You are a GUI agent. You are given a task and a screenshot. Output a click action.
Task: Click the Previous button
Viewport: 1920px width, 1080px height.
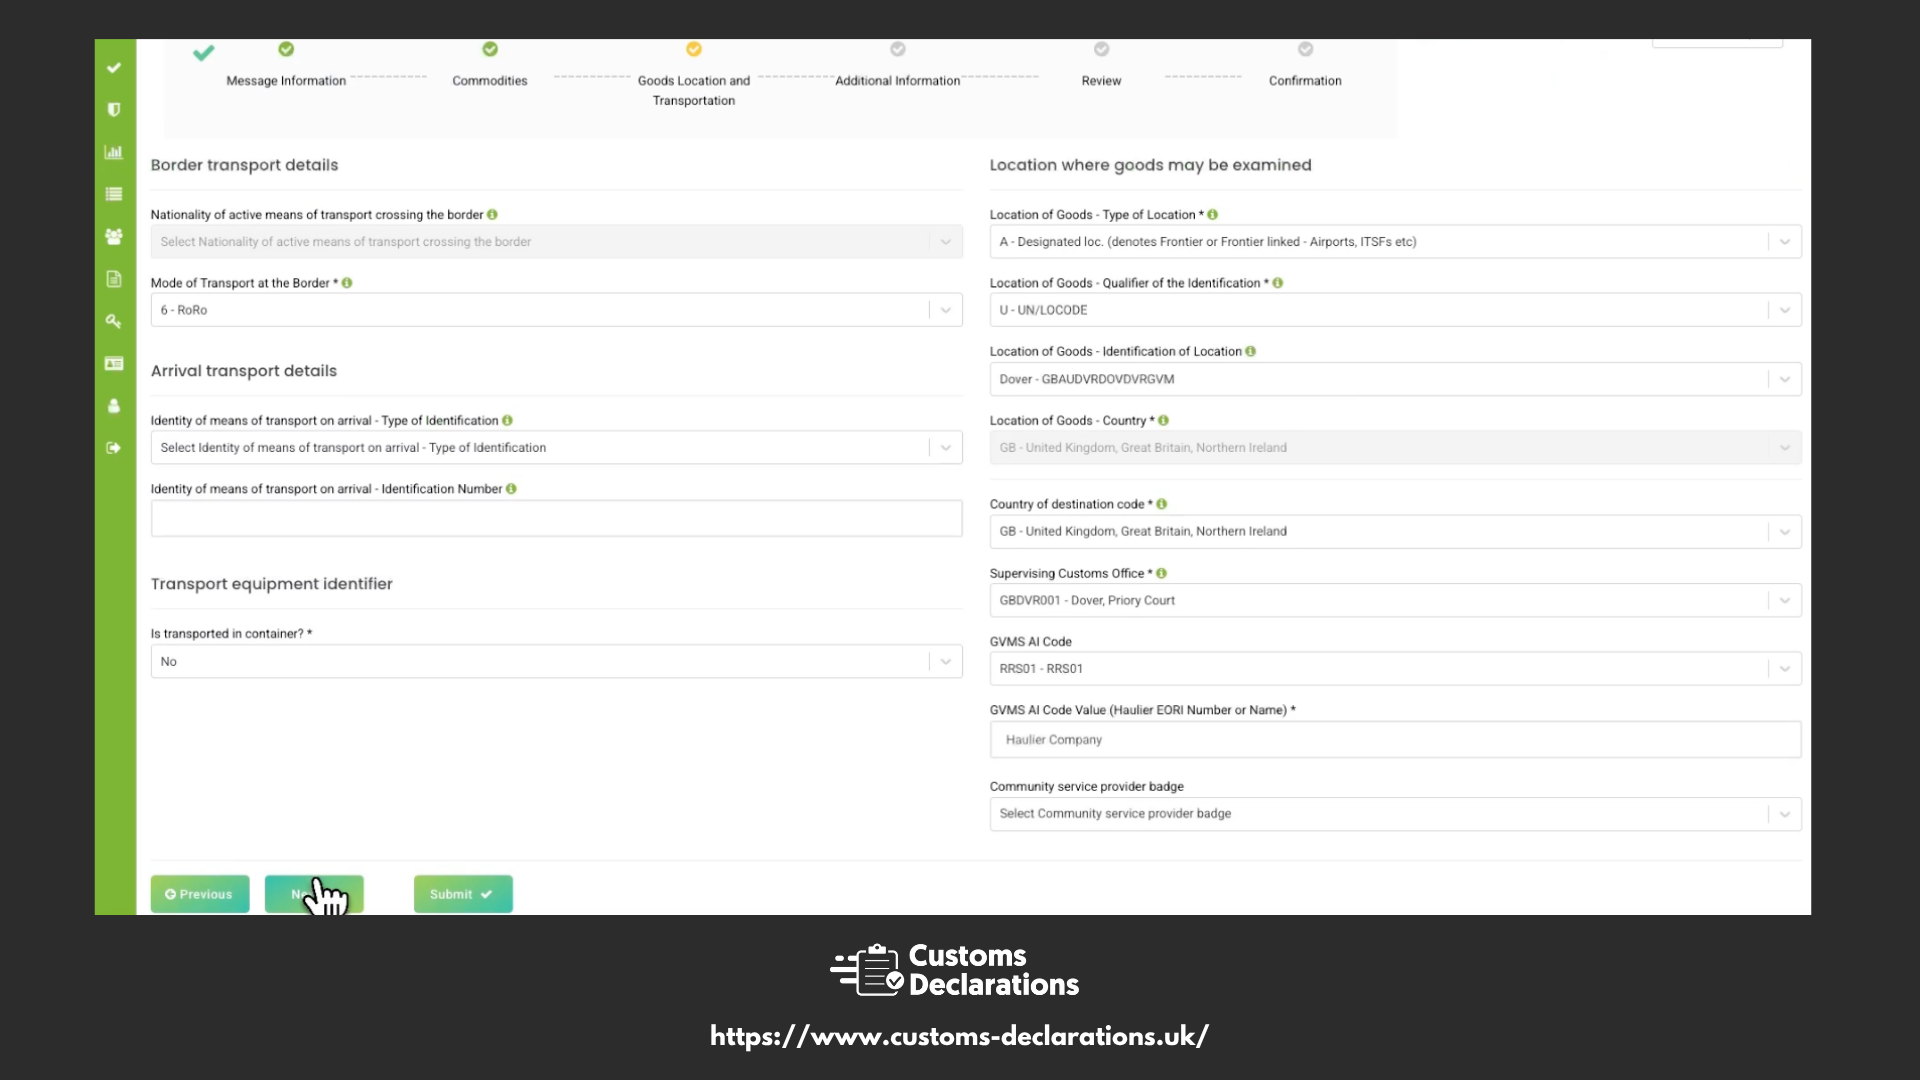click(200, 894)
